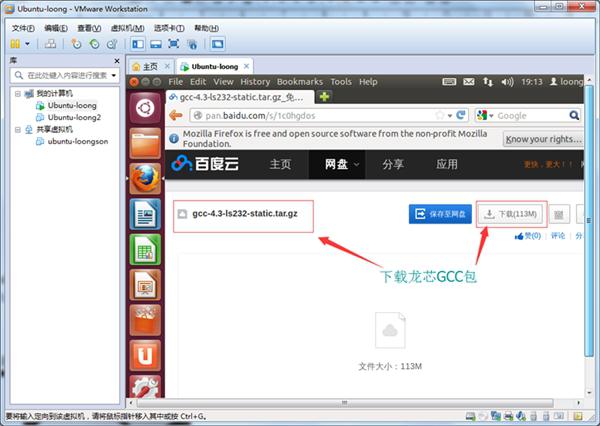Open LibreOffice Writer from the launcher
The height and width of the screenshot is (426, 600).
click(x=145, y=214)
